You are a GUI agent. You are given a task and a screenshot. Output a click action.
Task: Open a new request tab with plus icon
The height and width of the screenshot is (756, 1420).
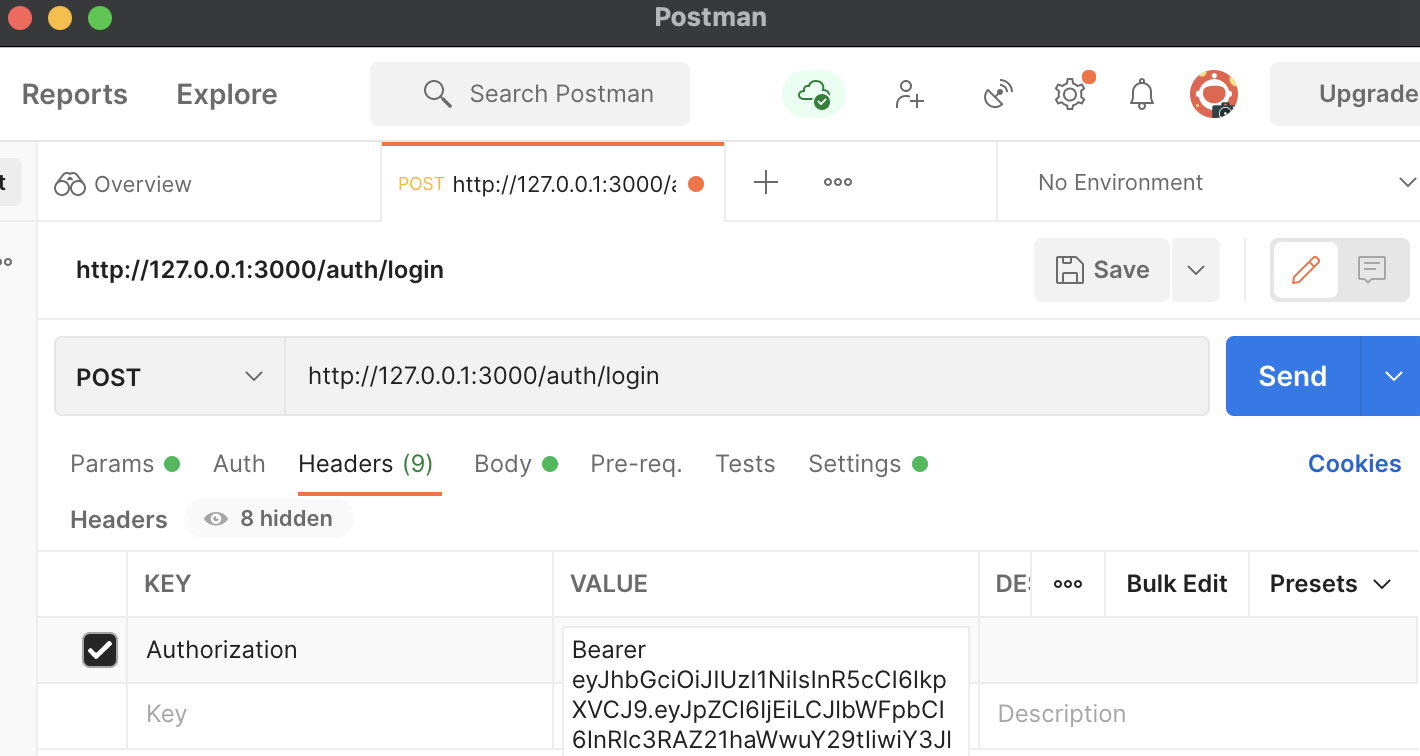765,182
